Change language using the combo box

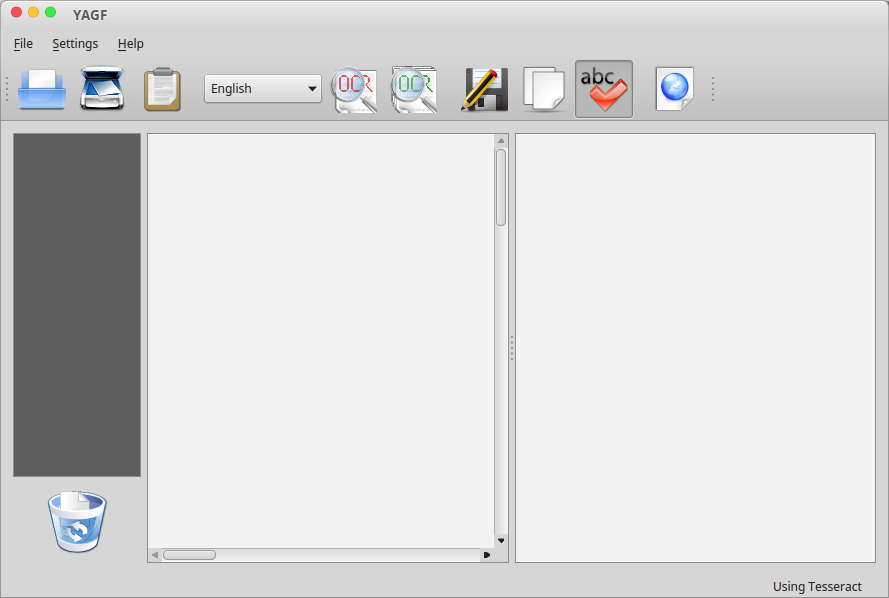click(262, 88)
